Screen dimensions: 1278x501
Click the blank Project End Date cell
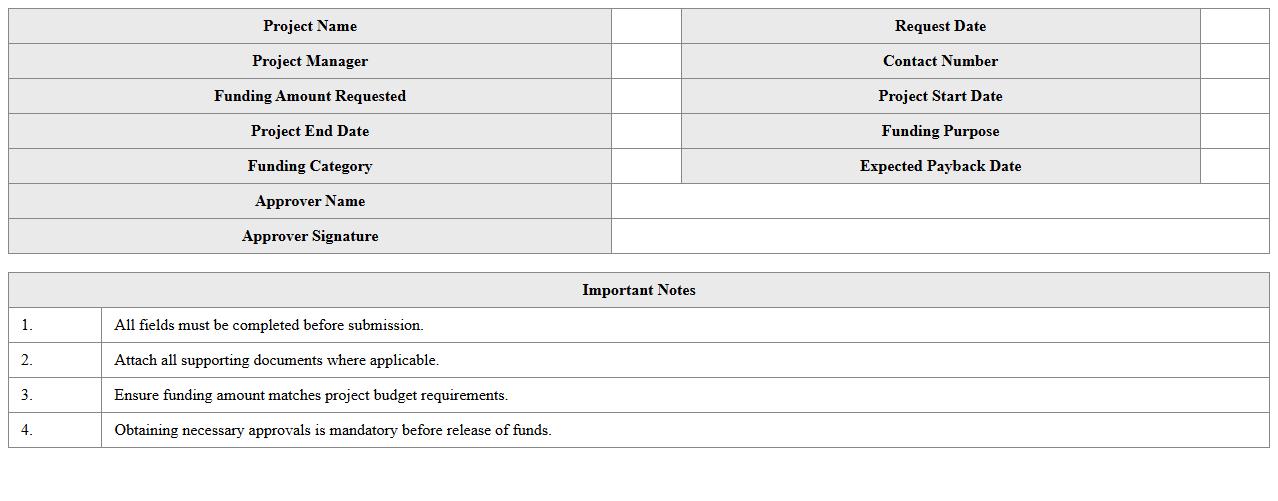click(646, 131)
